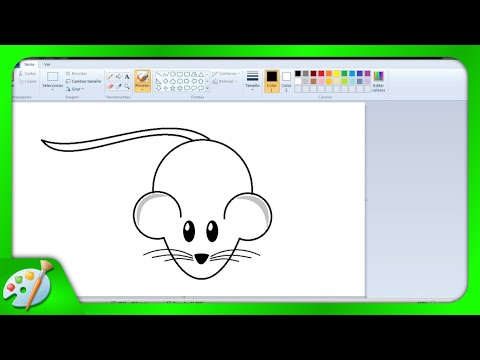The image size is (480, 360).
Task: Choose the cloud callout shape
Action: [201, 88]
